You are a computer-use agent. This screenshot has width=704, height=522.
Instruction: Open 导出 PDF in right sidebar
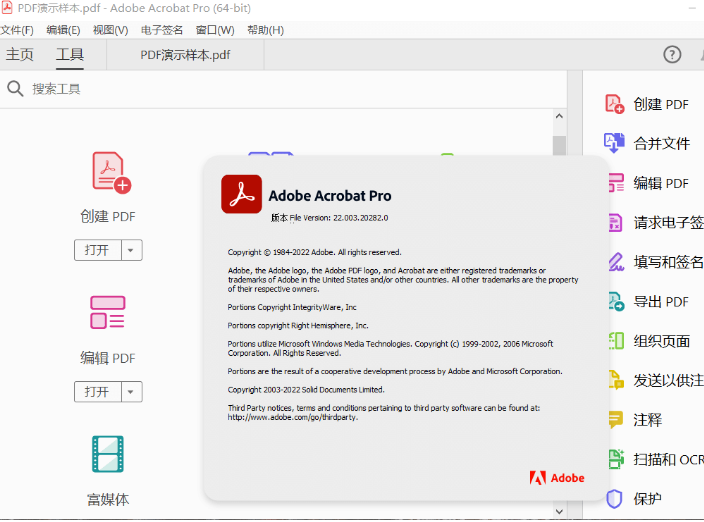point(648,302)
